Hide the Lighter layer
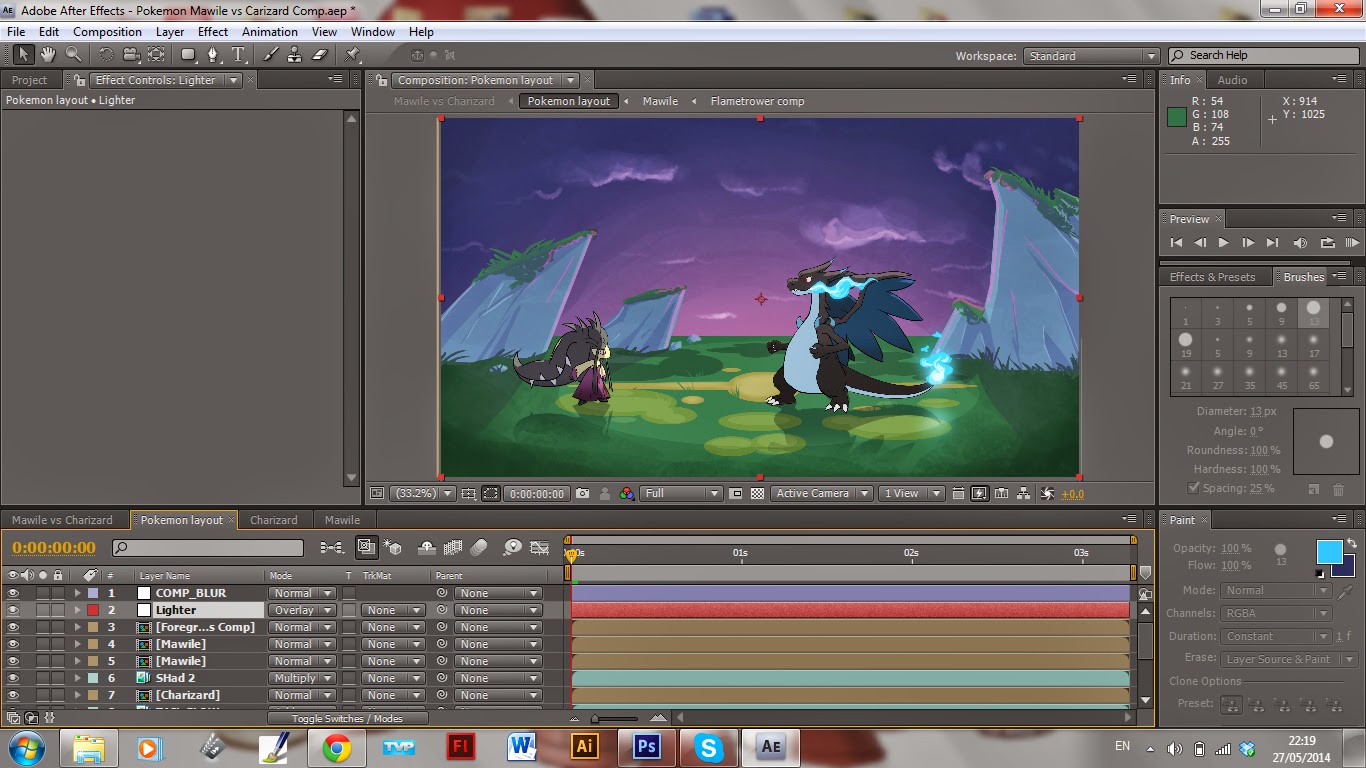 pos(14,610)
